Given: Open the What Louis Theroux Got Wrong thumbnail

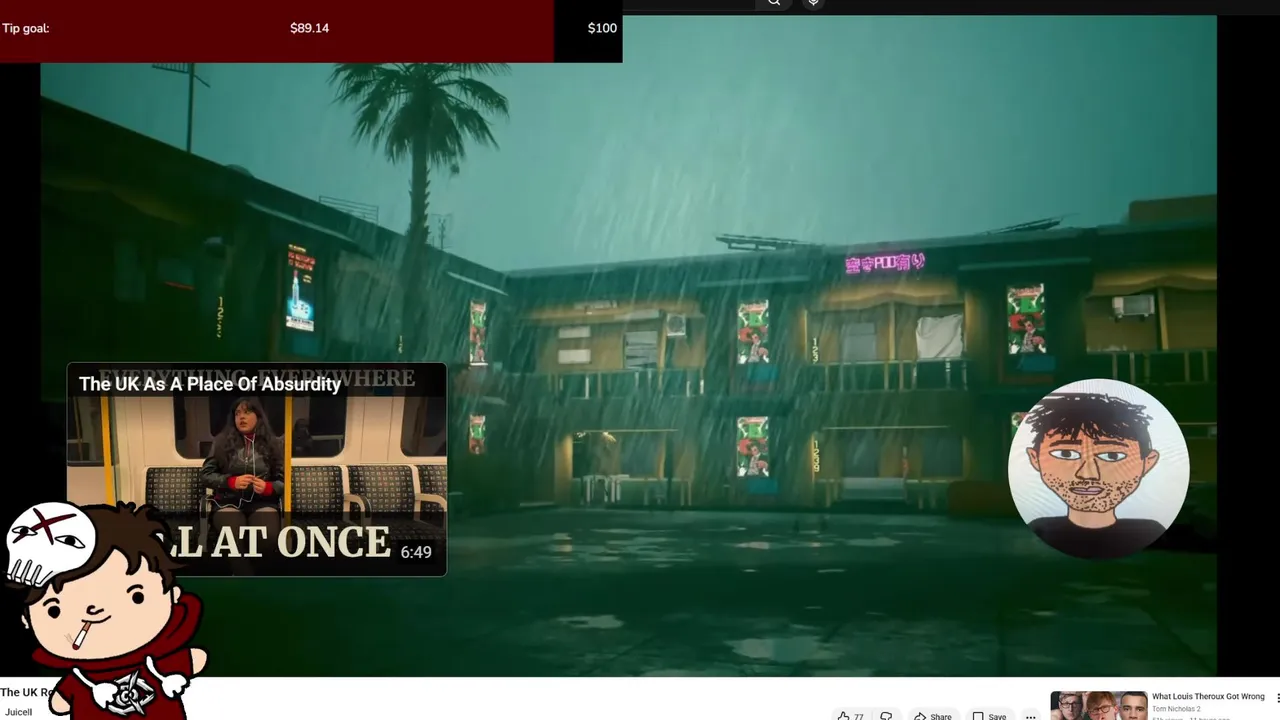Looking at the screenshot, I should pyautogui.click(x=1098, y=705).
